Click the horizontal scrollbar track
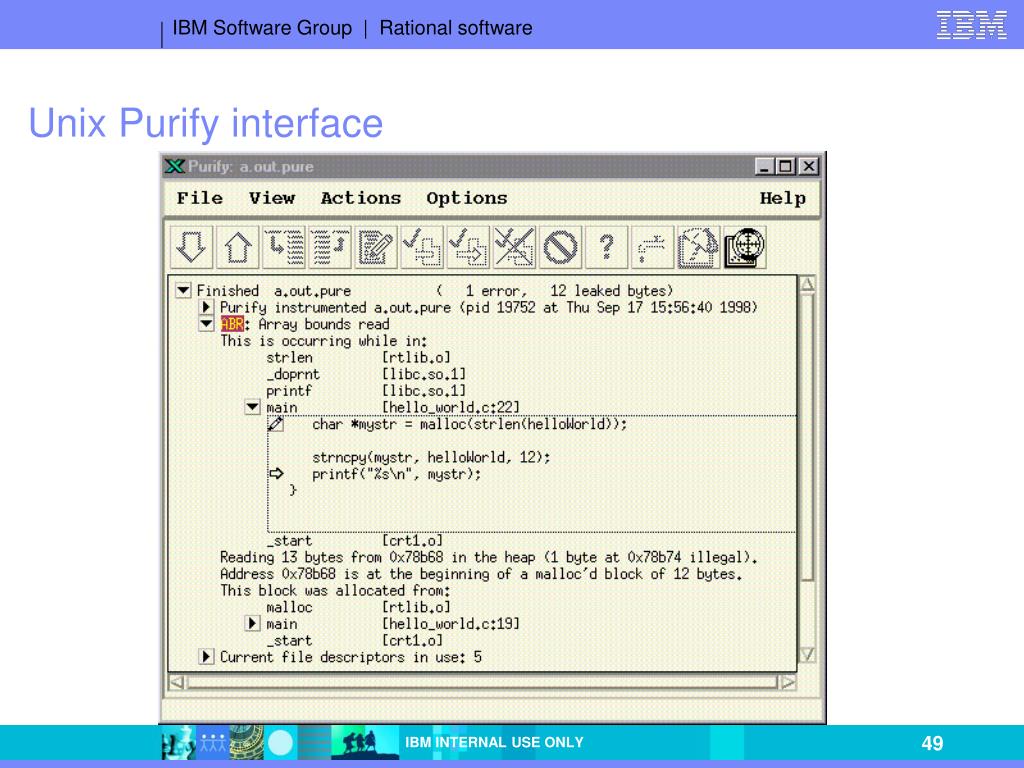The image size is (1024, 768). pos(483,682)
